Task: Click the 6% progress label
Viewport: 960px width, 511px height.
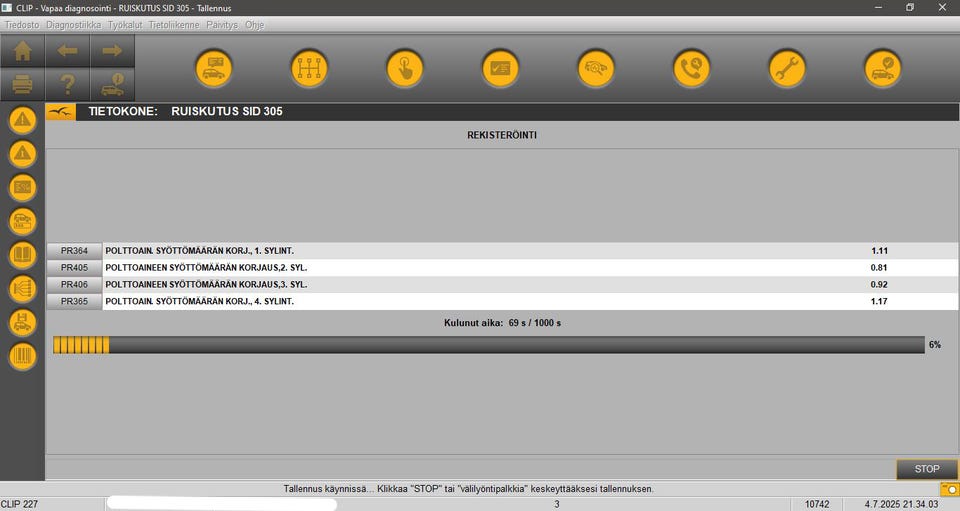Action: coord(935,345)
